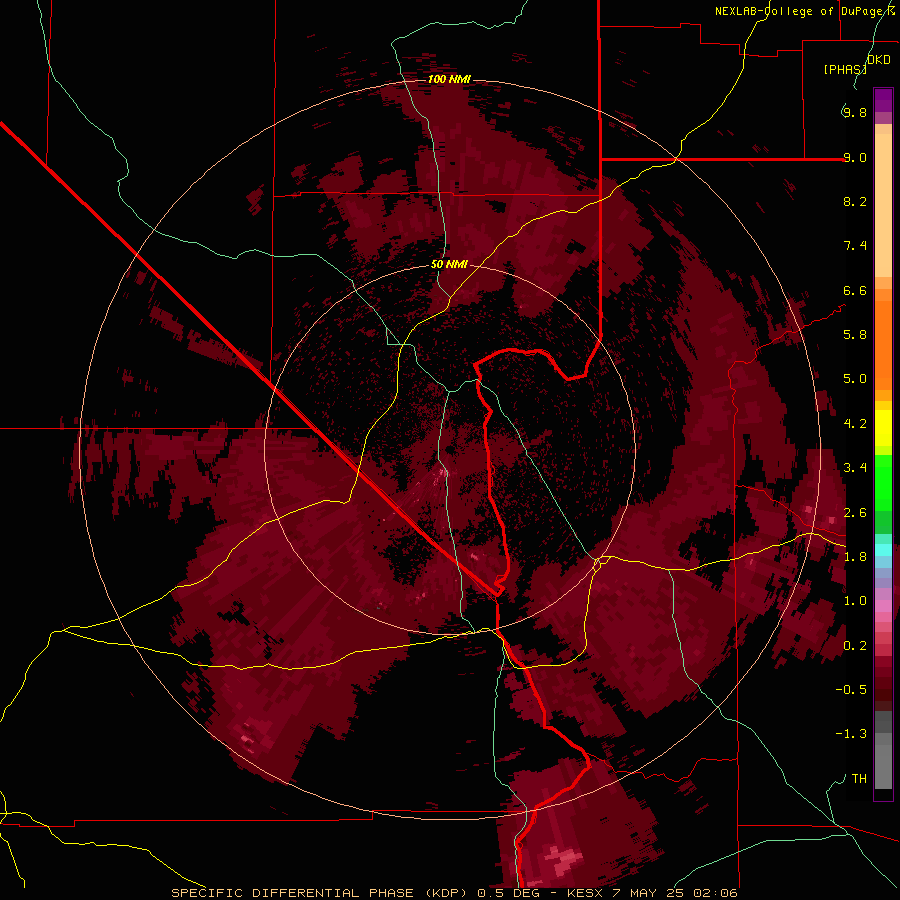The width and height of the screenshot is (900, 900).
Task: Click the 50 NMI range ring label
Action: point(449,264)
